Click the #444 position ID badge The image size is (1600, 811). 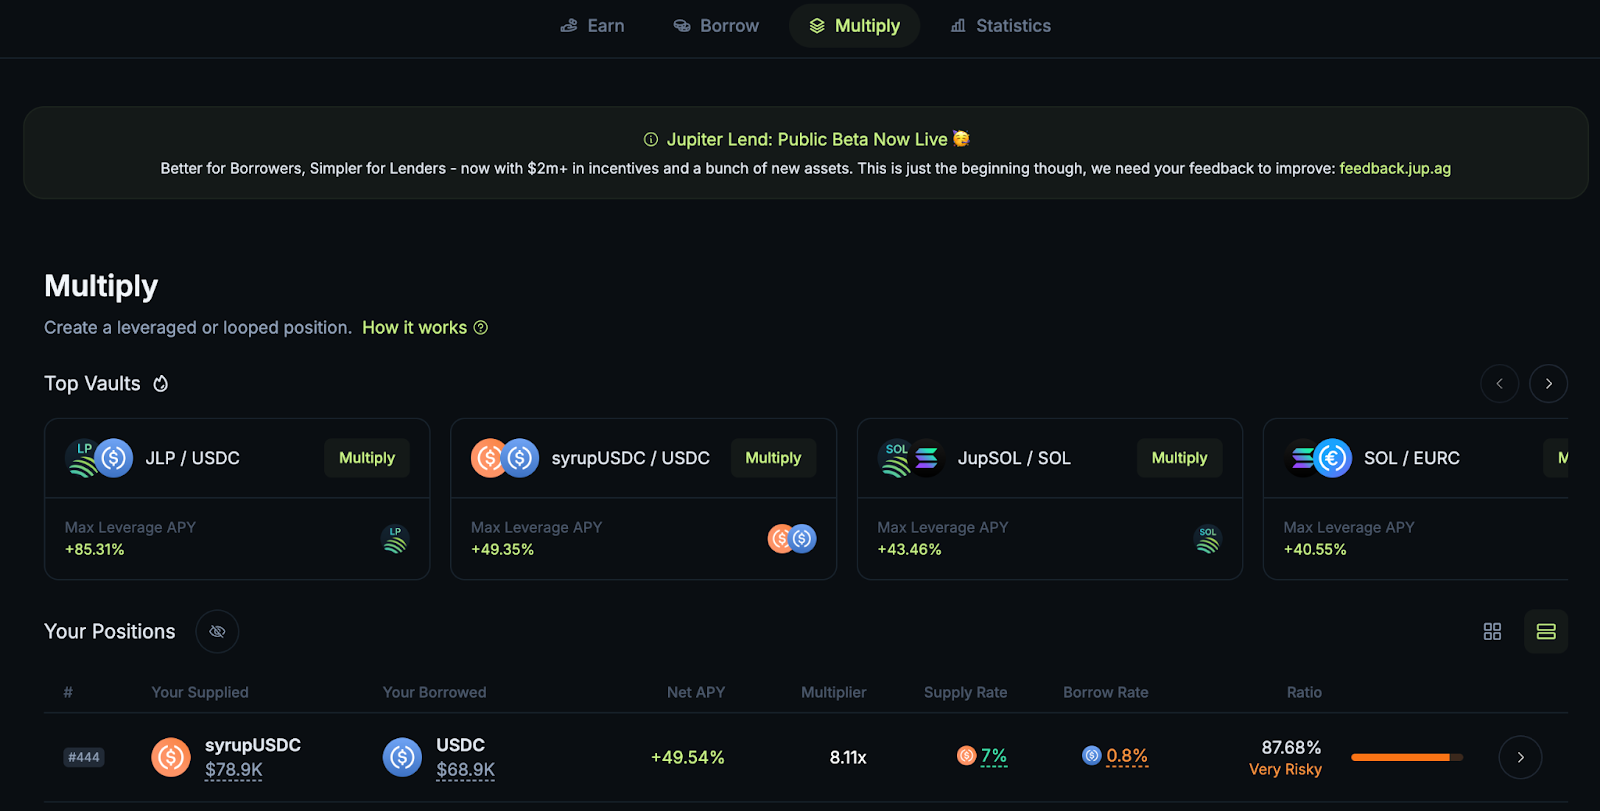pyautogui.click(x=84, y=757)
